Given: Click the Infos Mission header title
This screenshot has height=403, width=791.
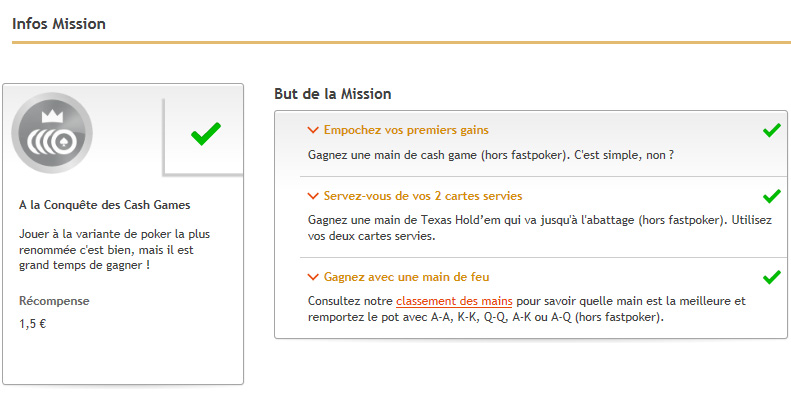Looking at the screenshot, I should (59, 24).
